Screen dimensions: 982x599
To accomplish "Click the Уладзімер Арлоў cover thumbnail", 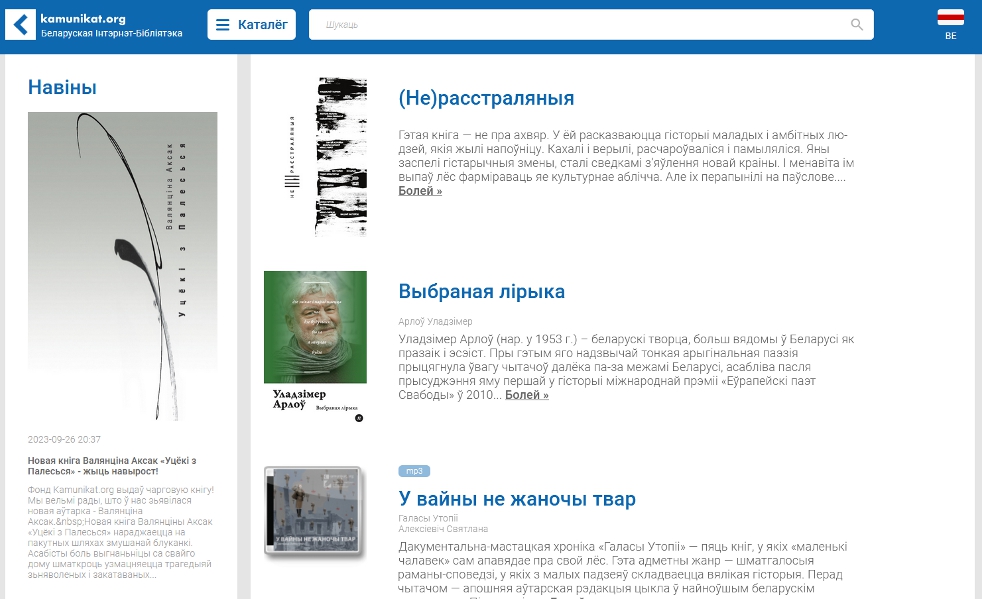I will [x=315, y=328].
